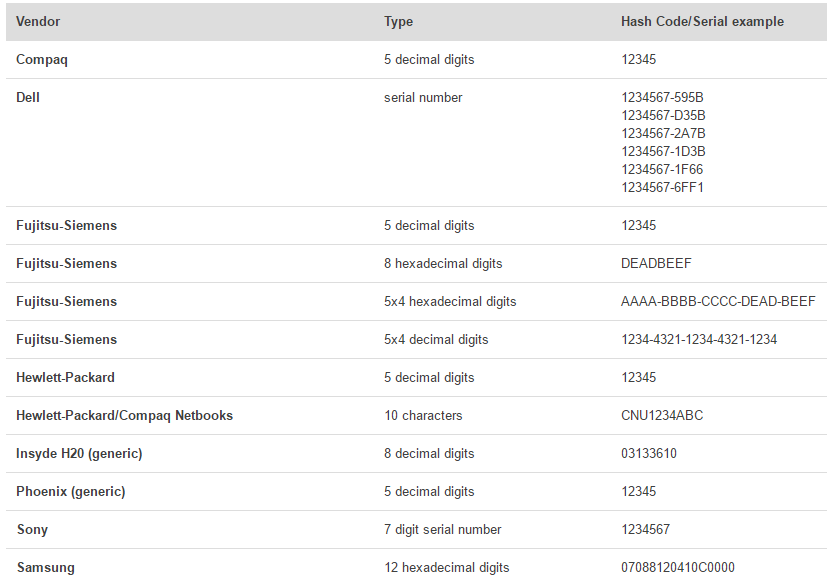Click the "8 hexadecimal digits" type

pos(443,264)
